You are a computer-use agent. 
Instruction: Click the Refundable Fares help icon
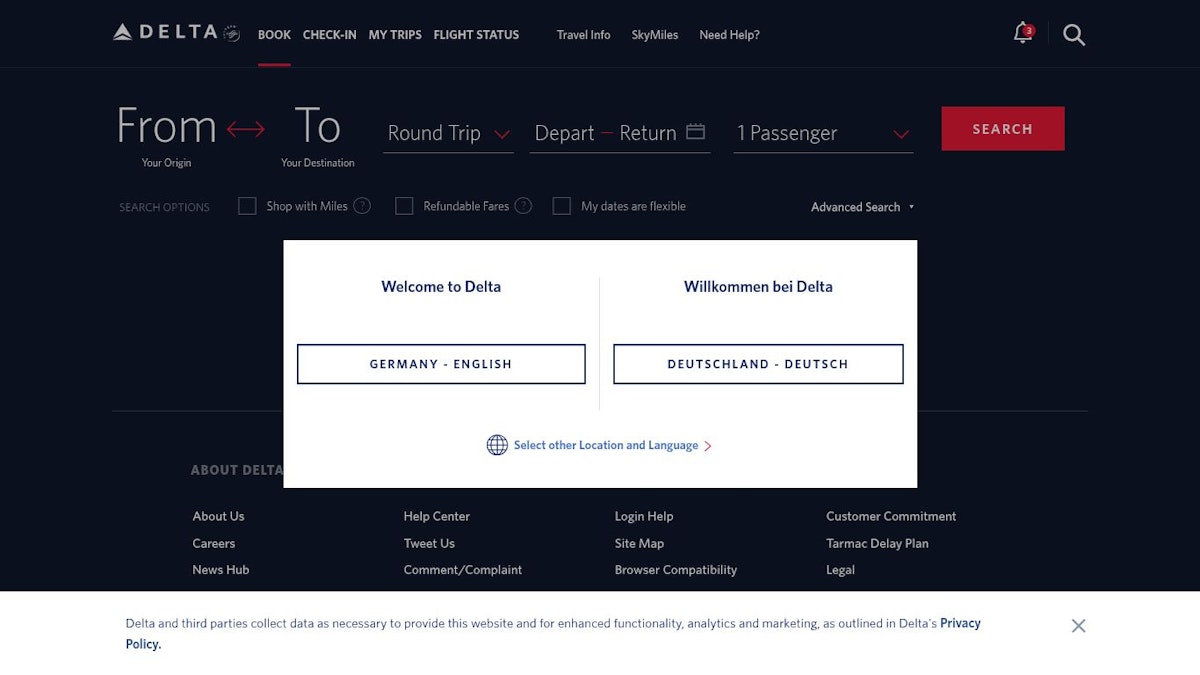(523, 206)
